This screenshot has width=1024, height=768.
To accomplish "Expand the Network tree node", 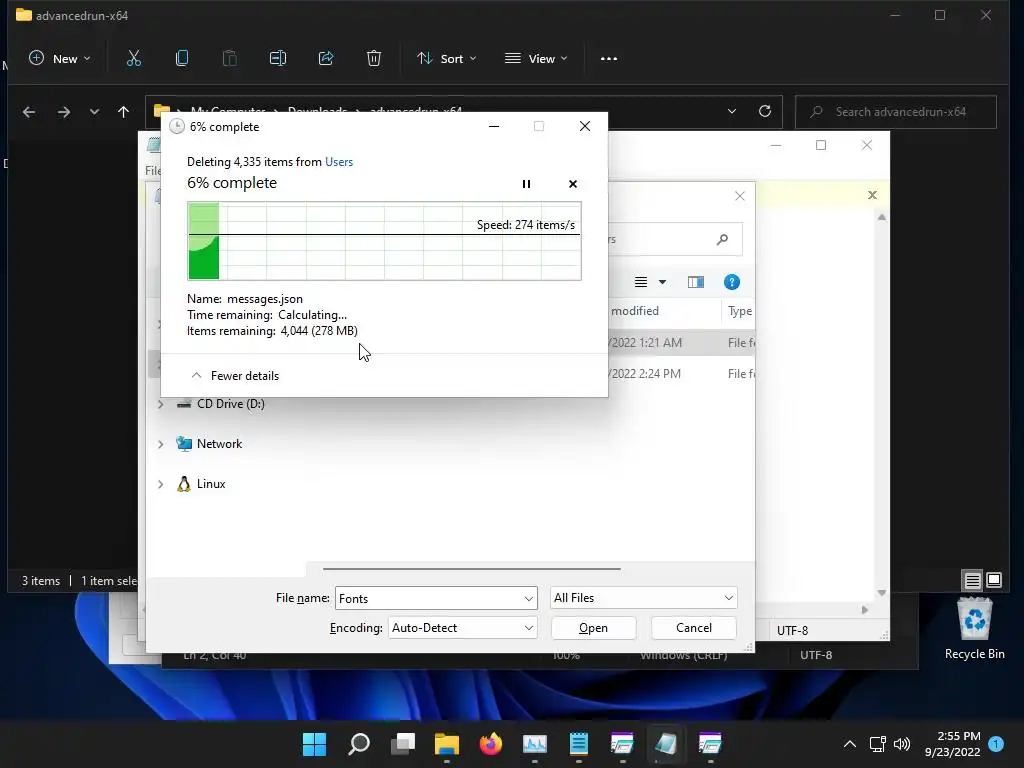I will [161, 444].
